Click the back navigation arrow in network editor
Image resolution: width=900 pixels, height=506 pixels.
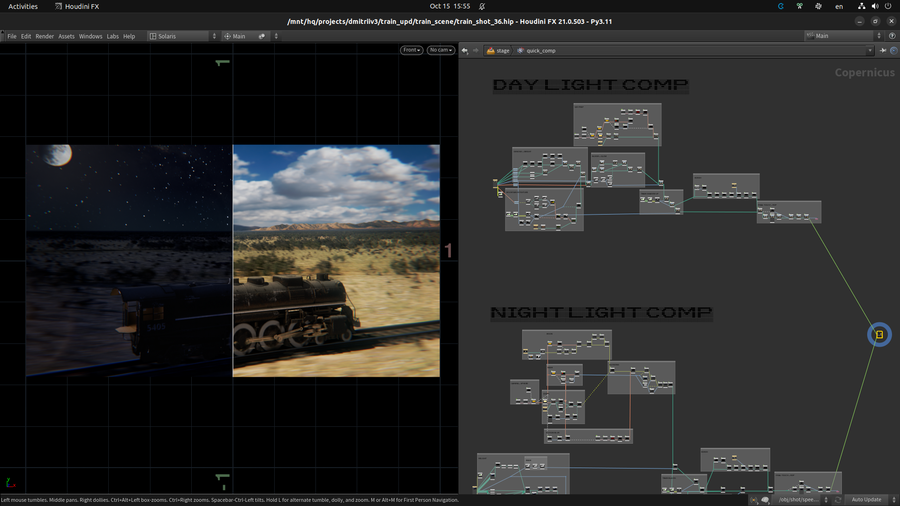click(x=465, y=50)
